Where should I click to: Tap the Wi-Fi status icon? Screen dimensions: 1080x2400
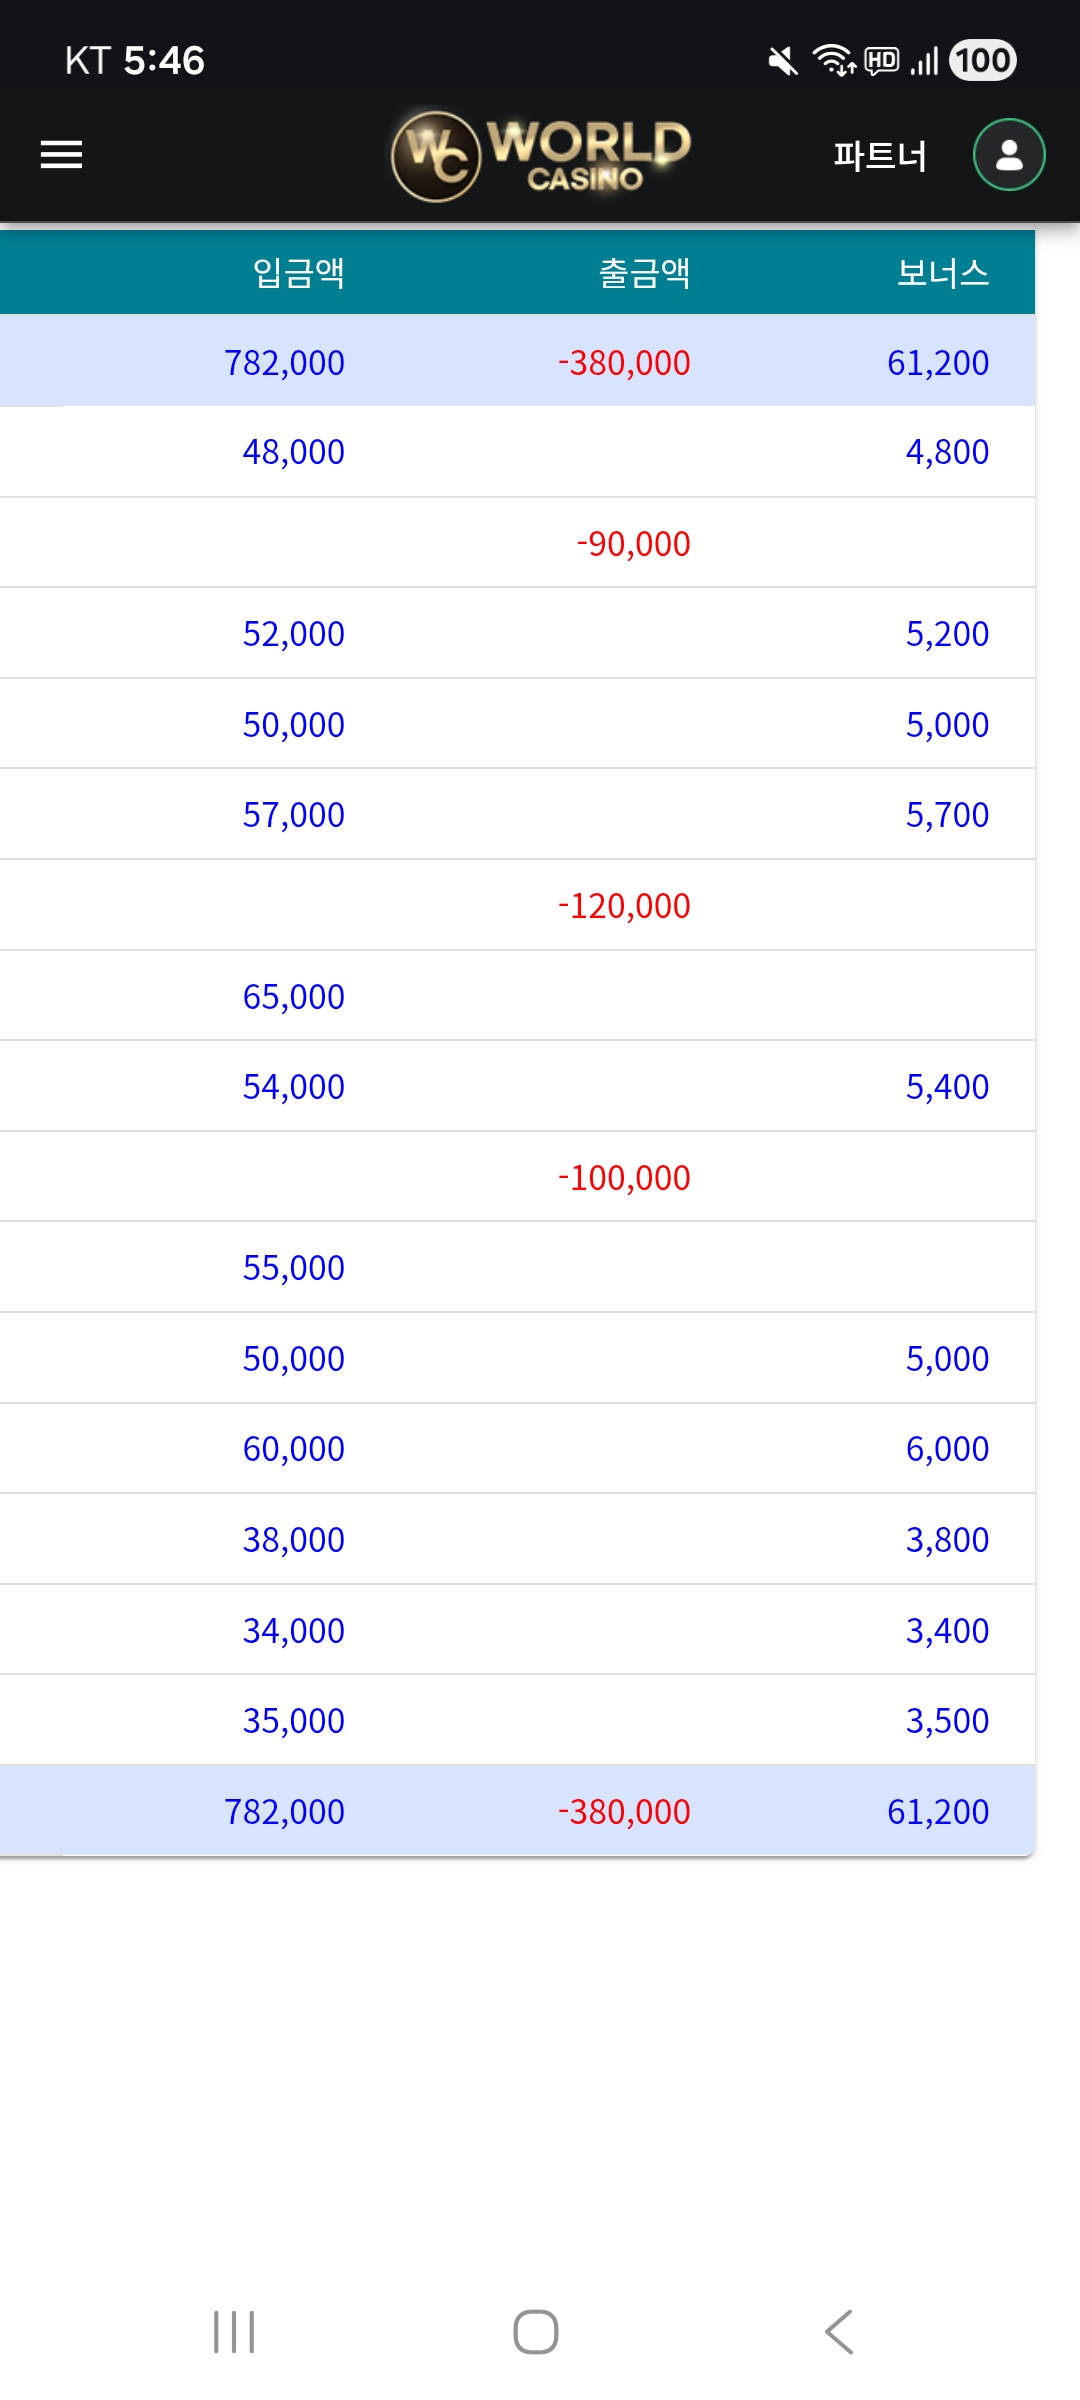pos(833,61)
